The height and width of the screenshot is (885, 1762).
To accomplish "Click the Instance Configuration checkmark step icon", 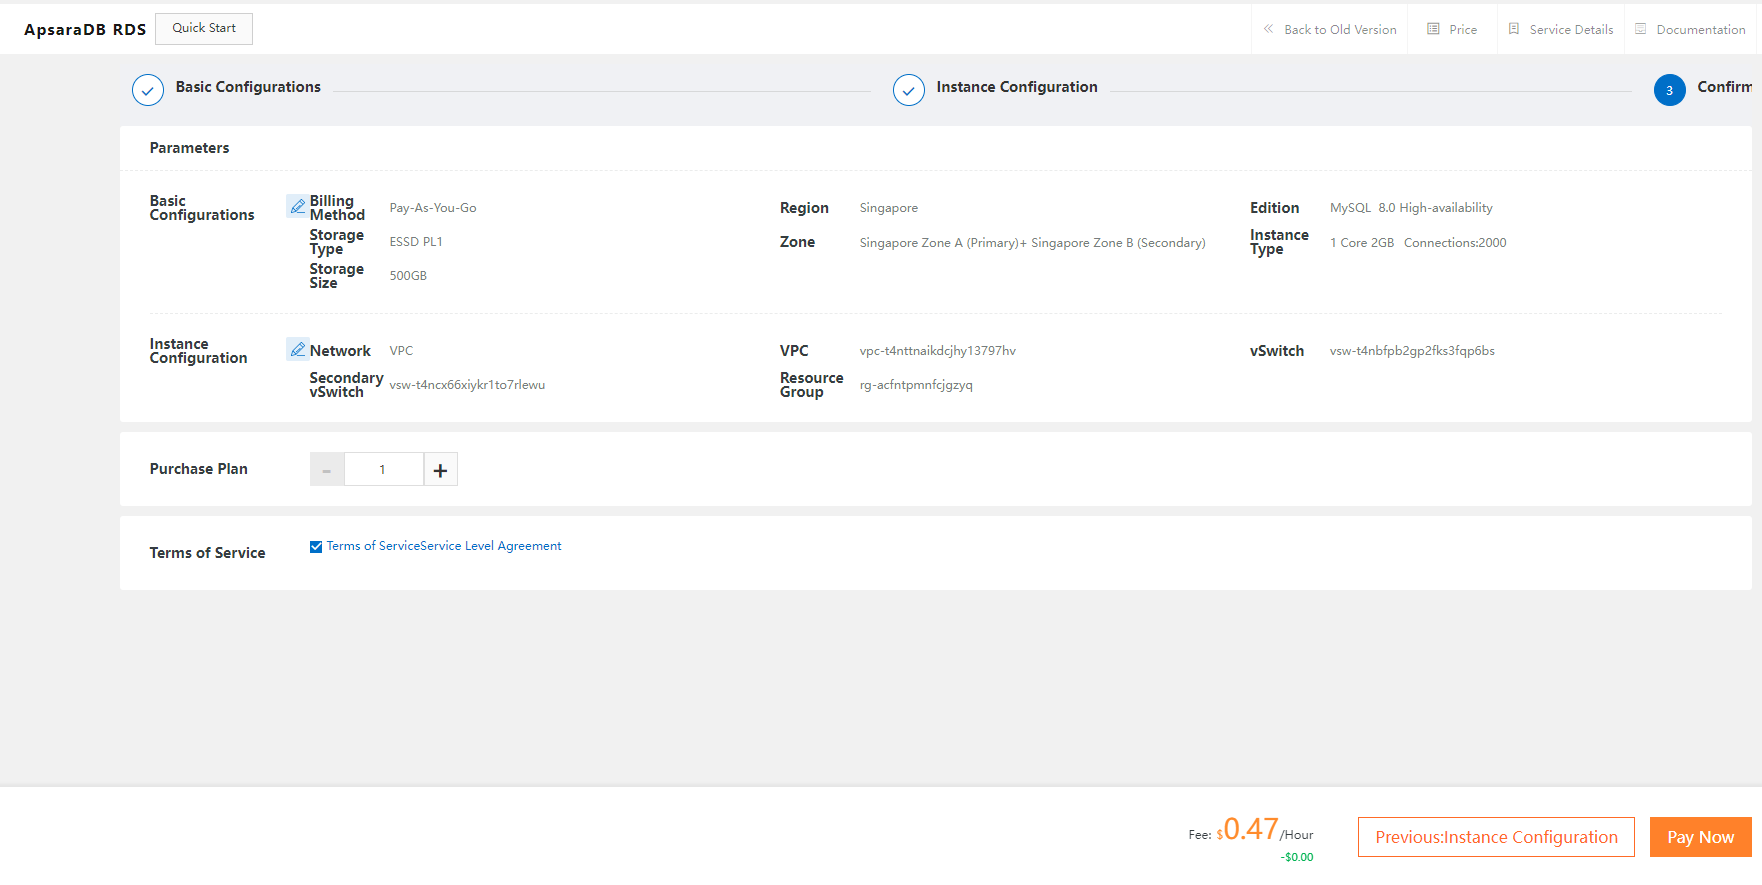I will tap(908, 90).
